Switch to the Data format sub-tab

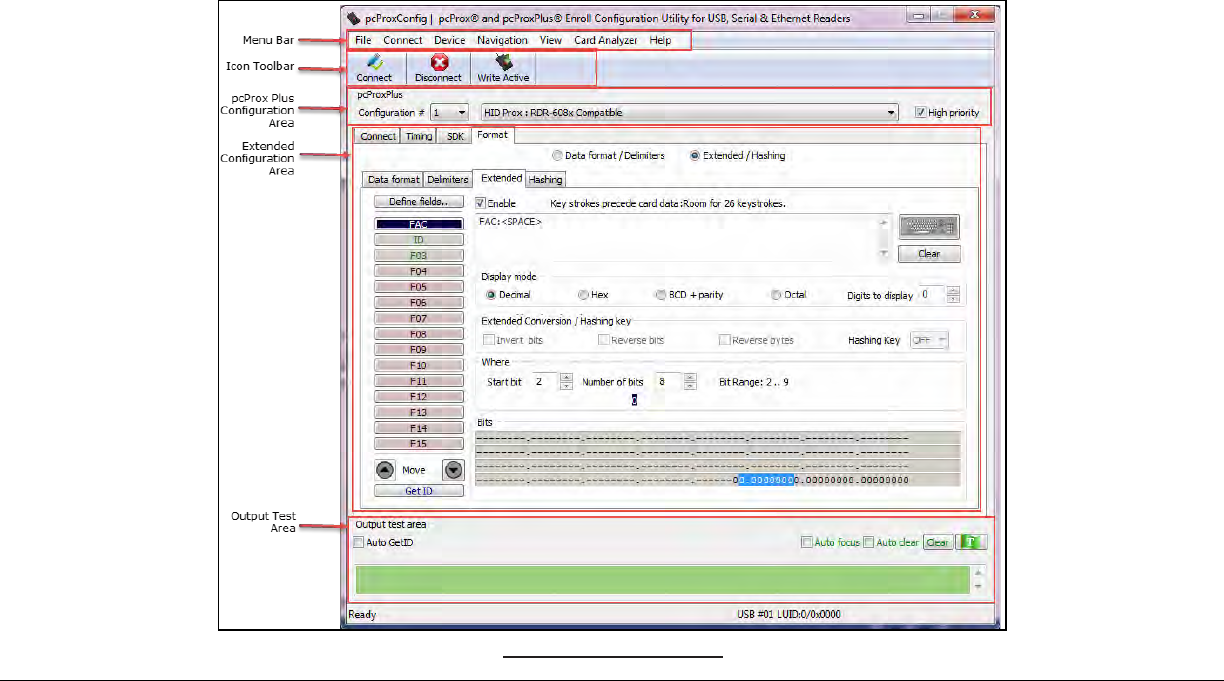click(x=393, y=180)
